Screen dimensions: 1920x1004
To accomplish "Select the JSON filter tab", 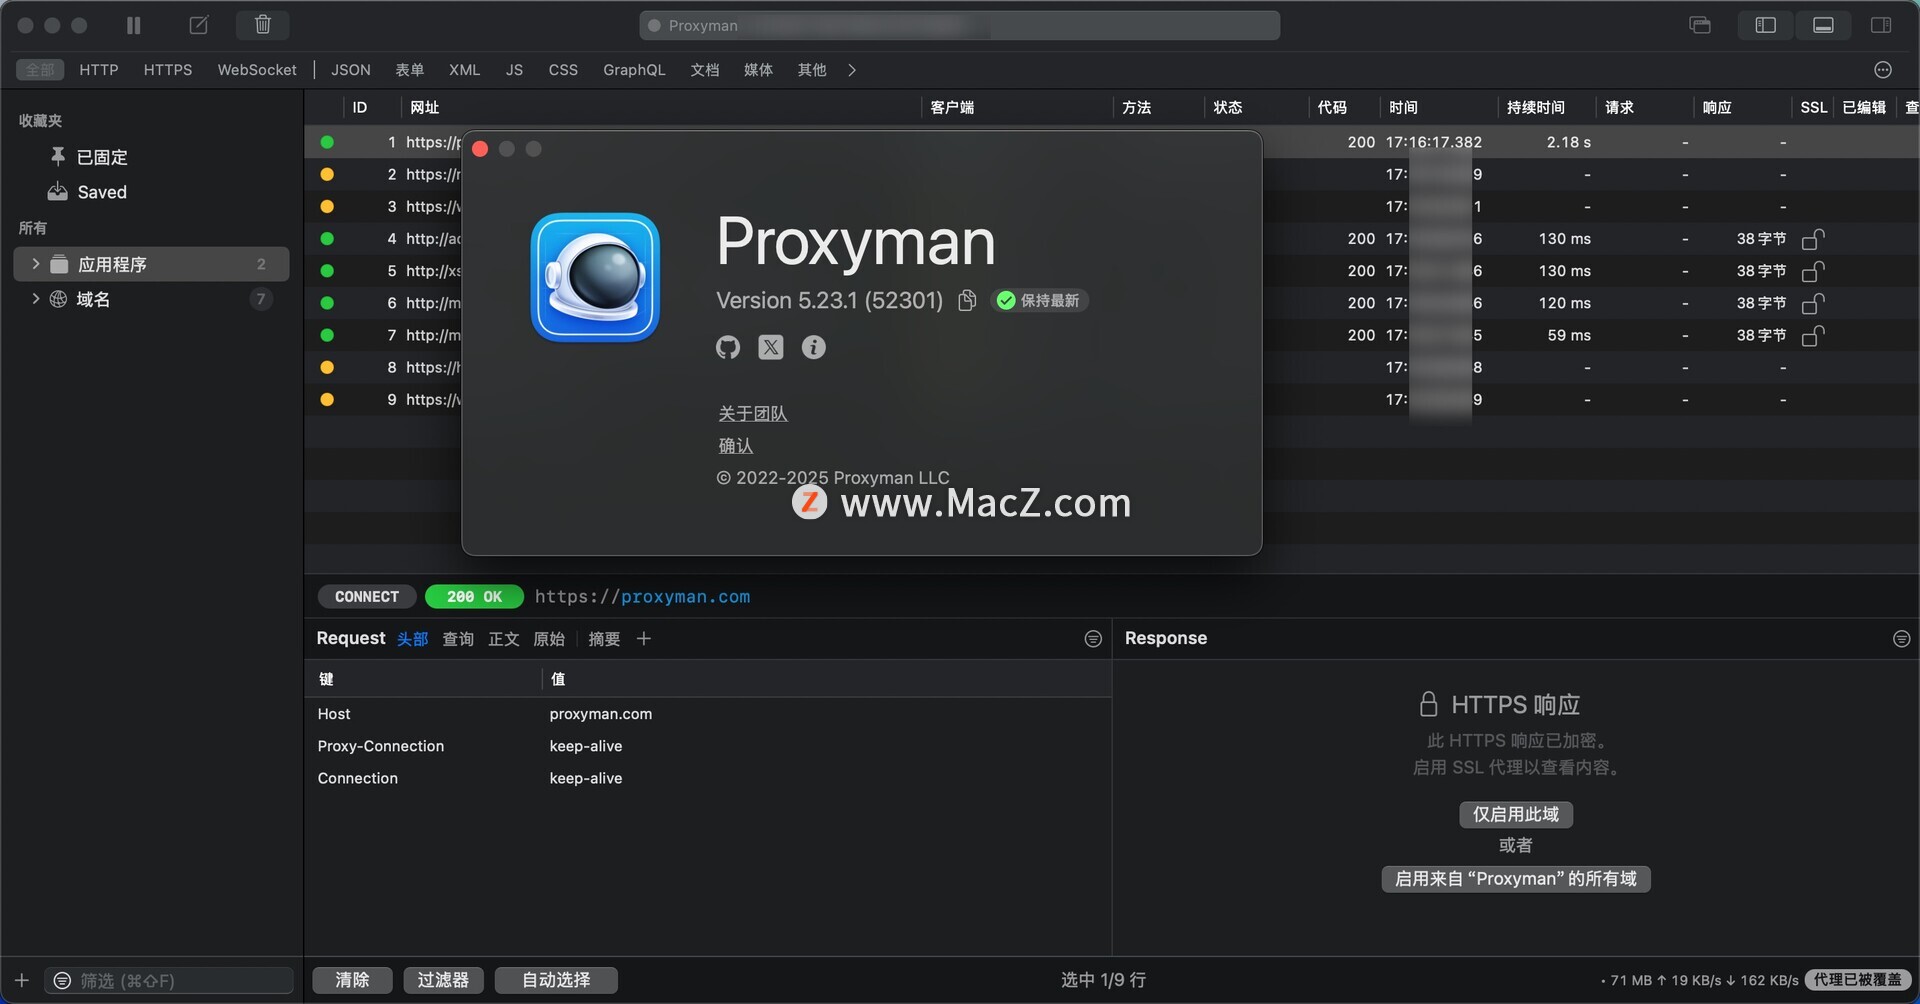I will [x=351, y=69].
